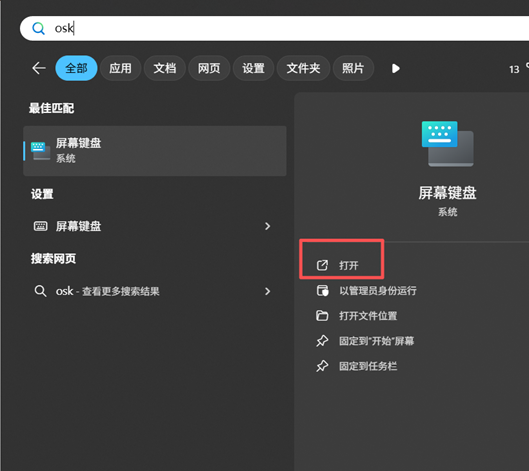The image size is (529, 471).
Task: Select best match 屏幕键盘 系统 result
Action: pyautogui.click(x=155, y=151)
